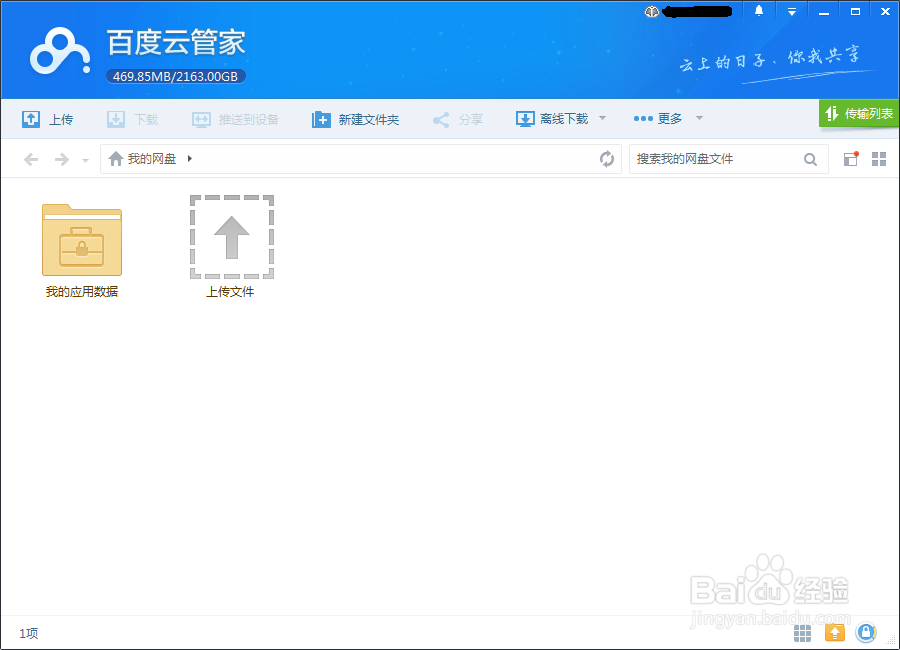Click the 上传 upload toolbar button
900x650 pixels.
point(48,119)
